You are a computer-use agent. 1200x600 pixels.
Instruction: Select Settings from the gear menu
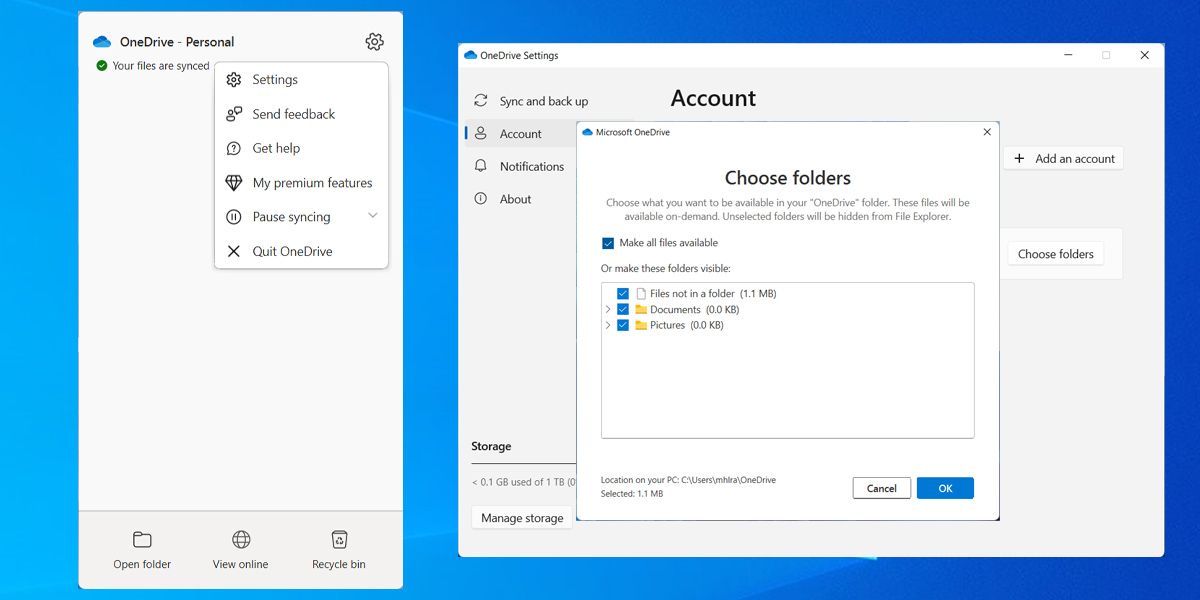275,80
